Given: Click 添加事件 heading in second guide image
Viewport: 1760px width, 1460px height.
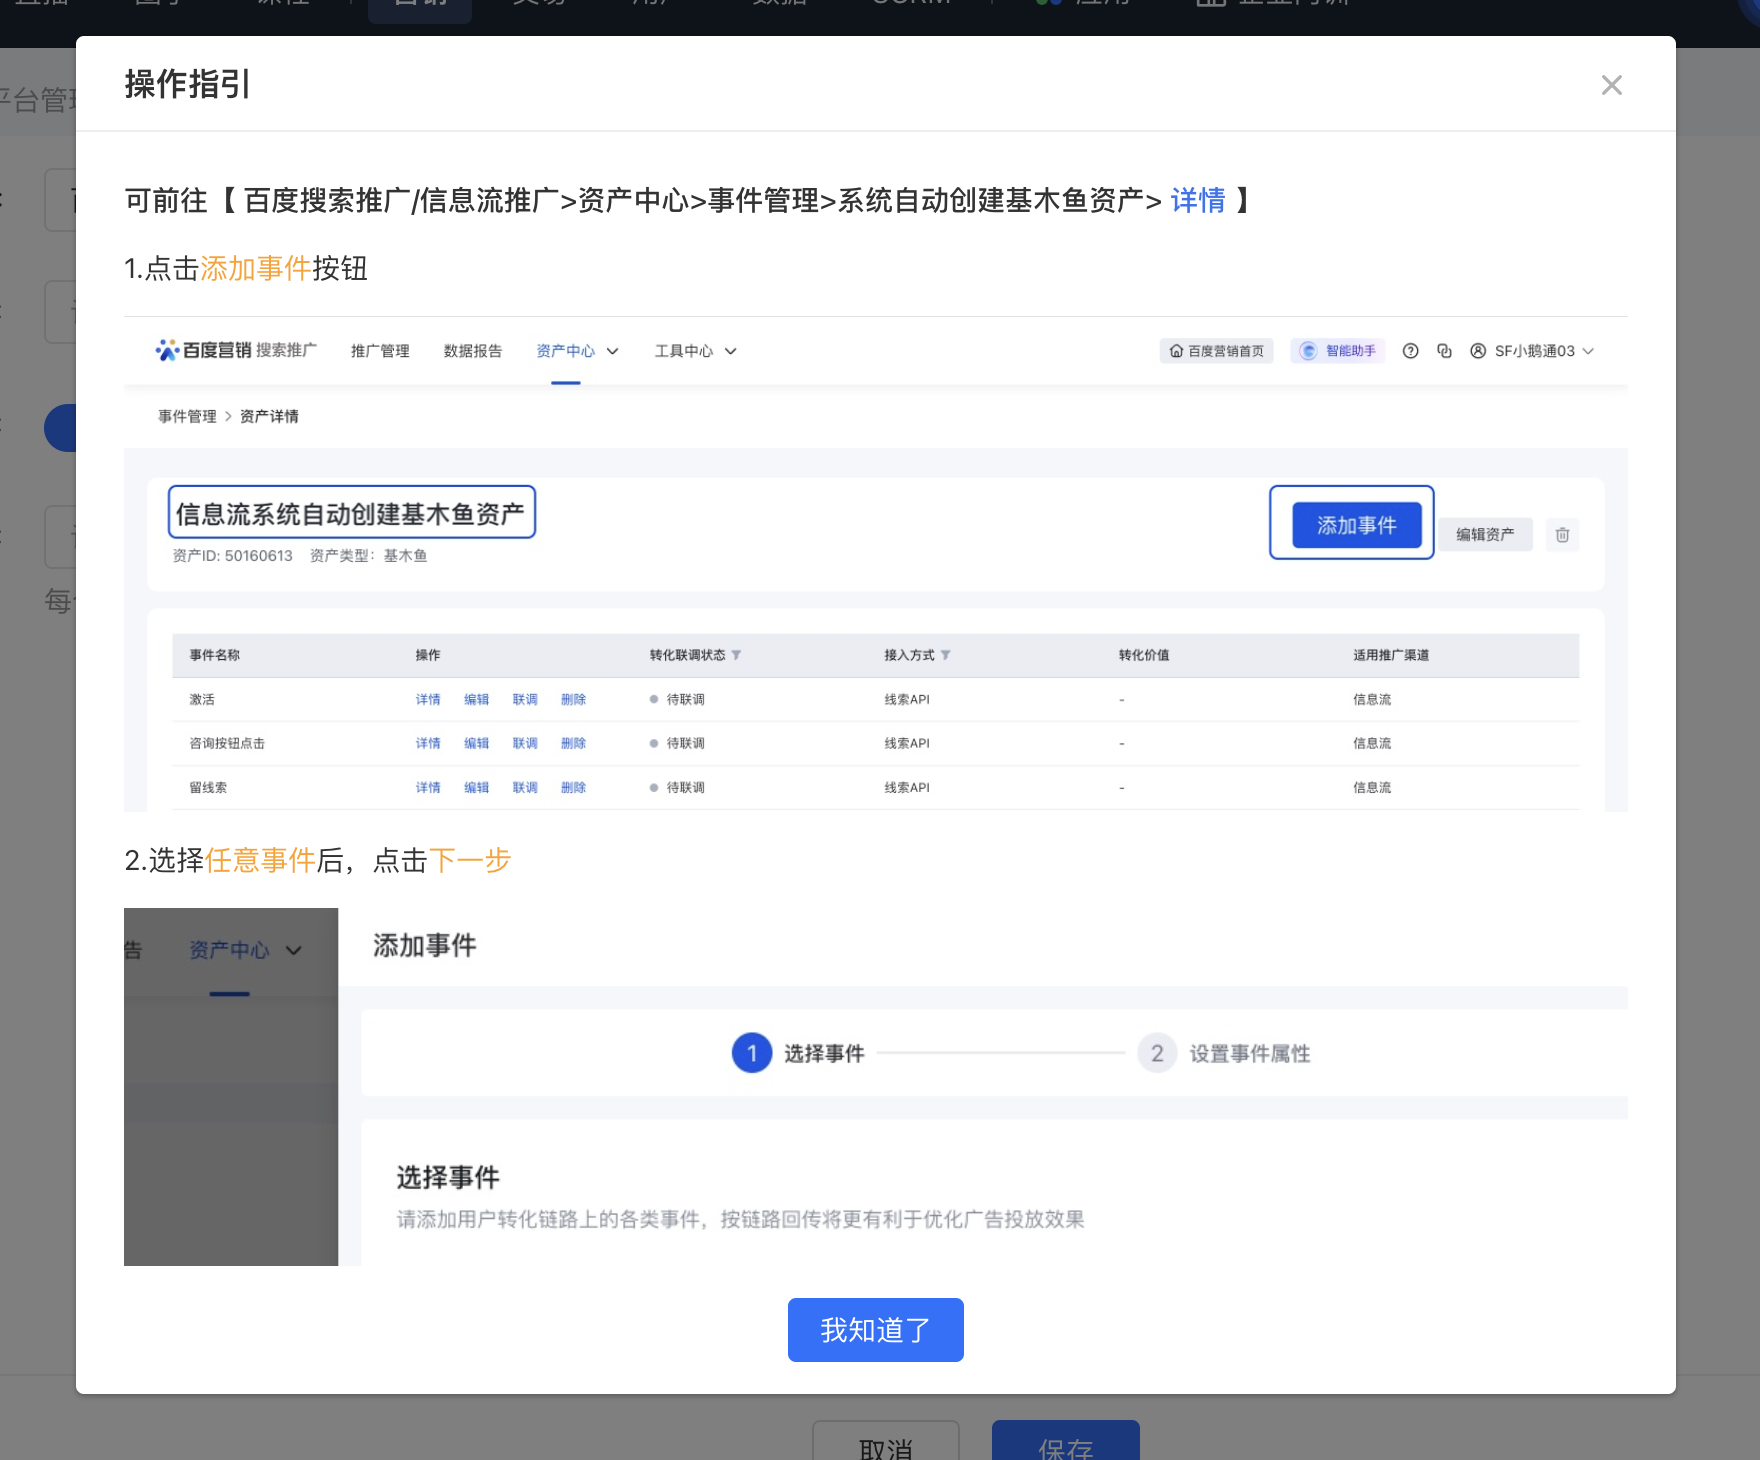Looking at the screenshot, I should tap(425, 945).
